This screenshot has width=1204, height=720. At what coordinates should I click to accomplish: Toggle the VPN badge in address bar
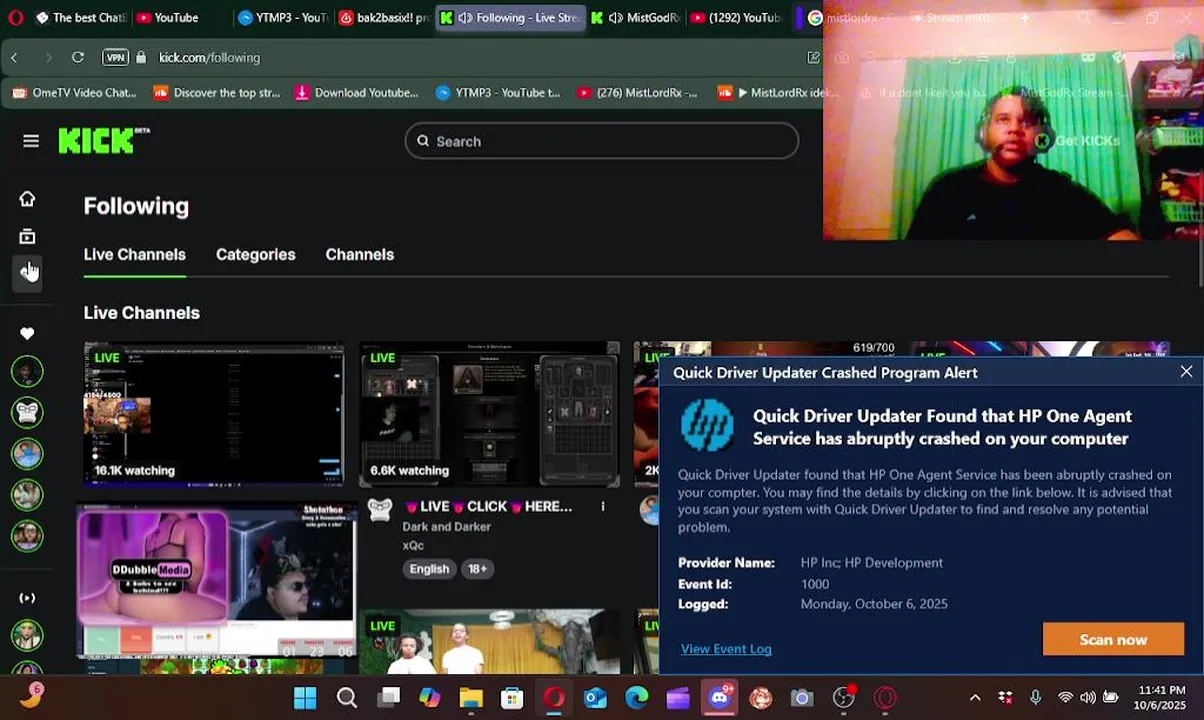coord(115,57)
